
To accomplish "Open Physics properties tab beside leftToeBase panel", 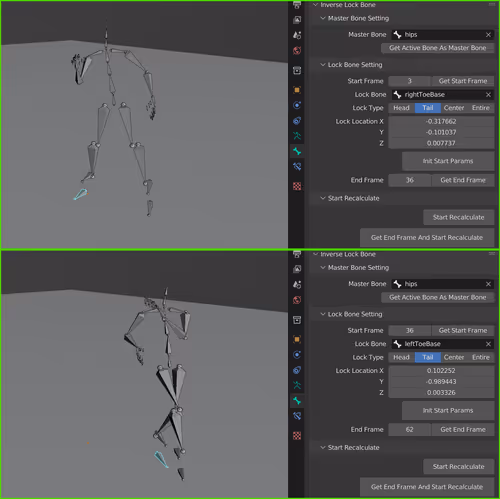I will pos(297,355).
